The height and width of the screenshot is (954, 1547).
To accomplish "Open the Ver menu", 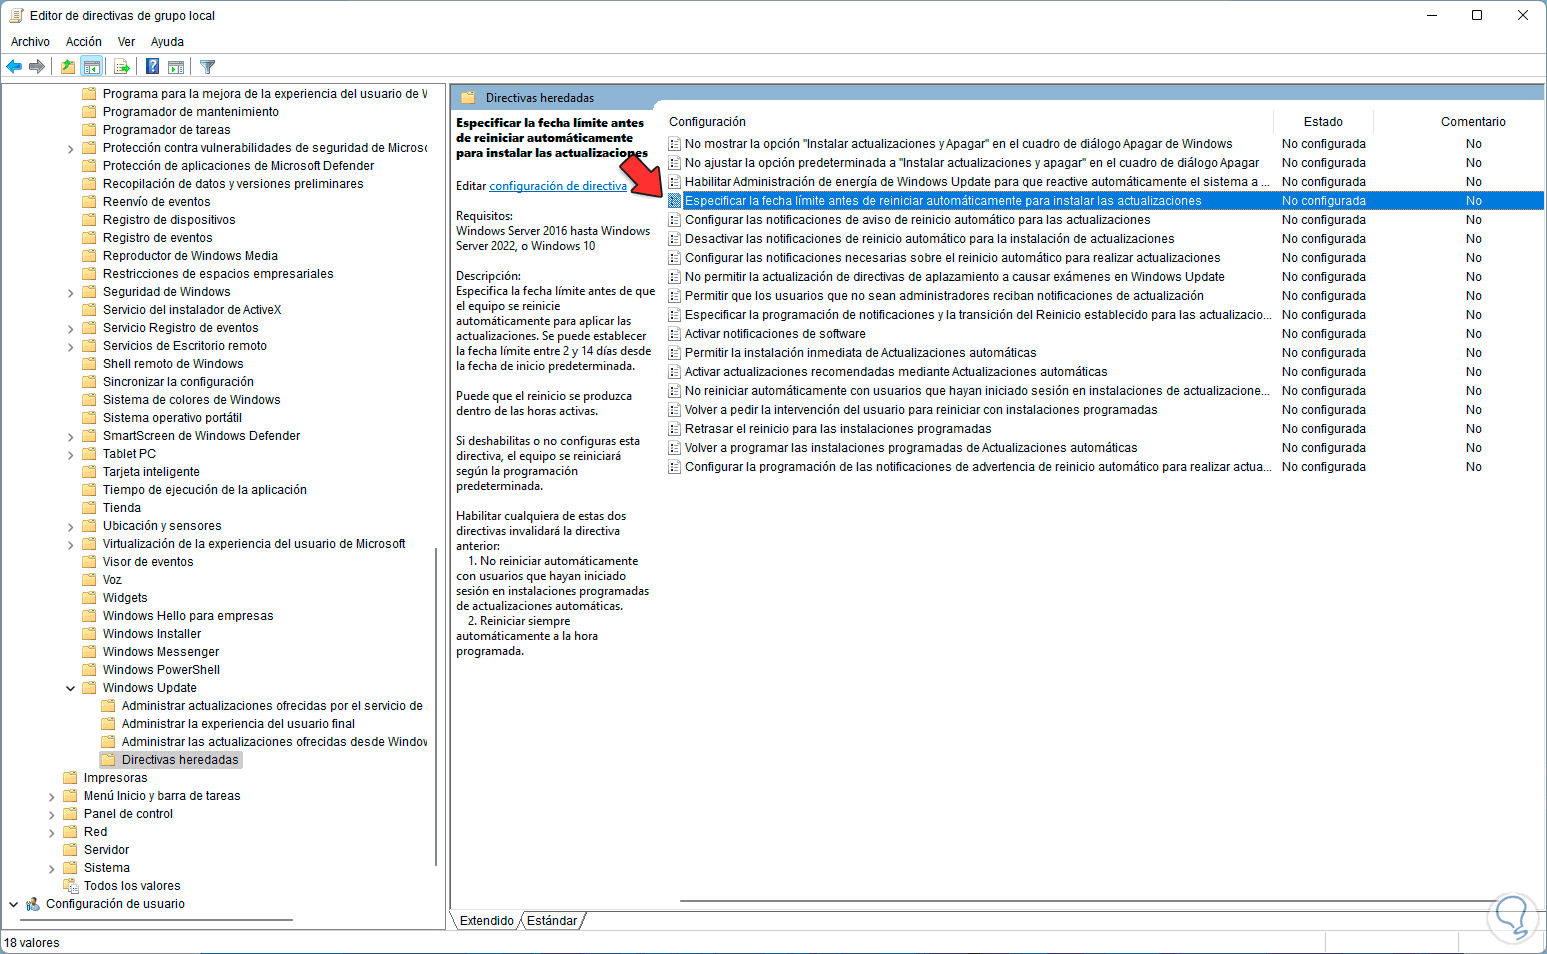I will click(126, 42).
